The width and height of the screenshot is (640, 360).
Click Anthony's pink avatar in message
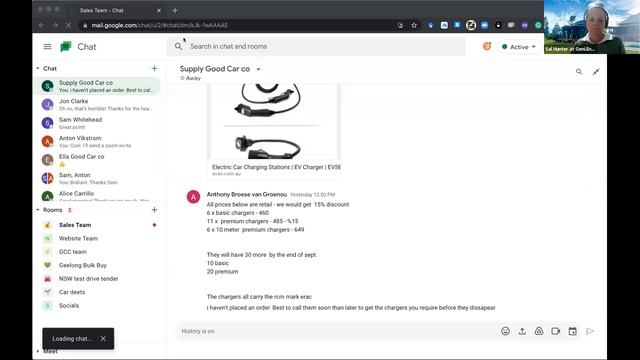point(193,197)
